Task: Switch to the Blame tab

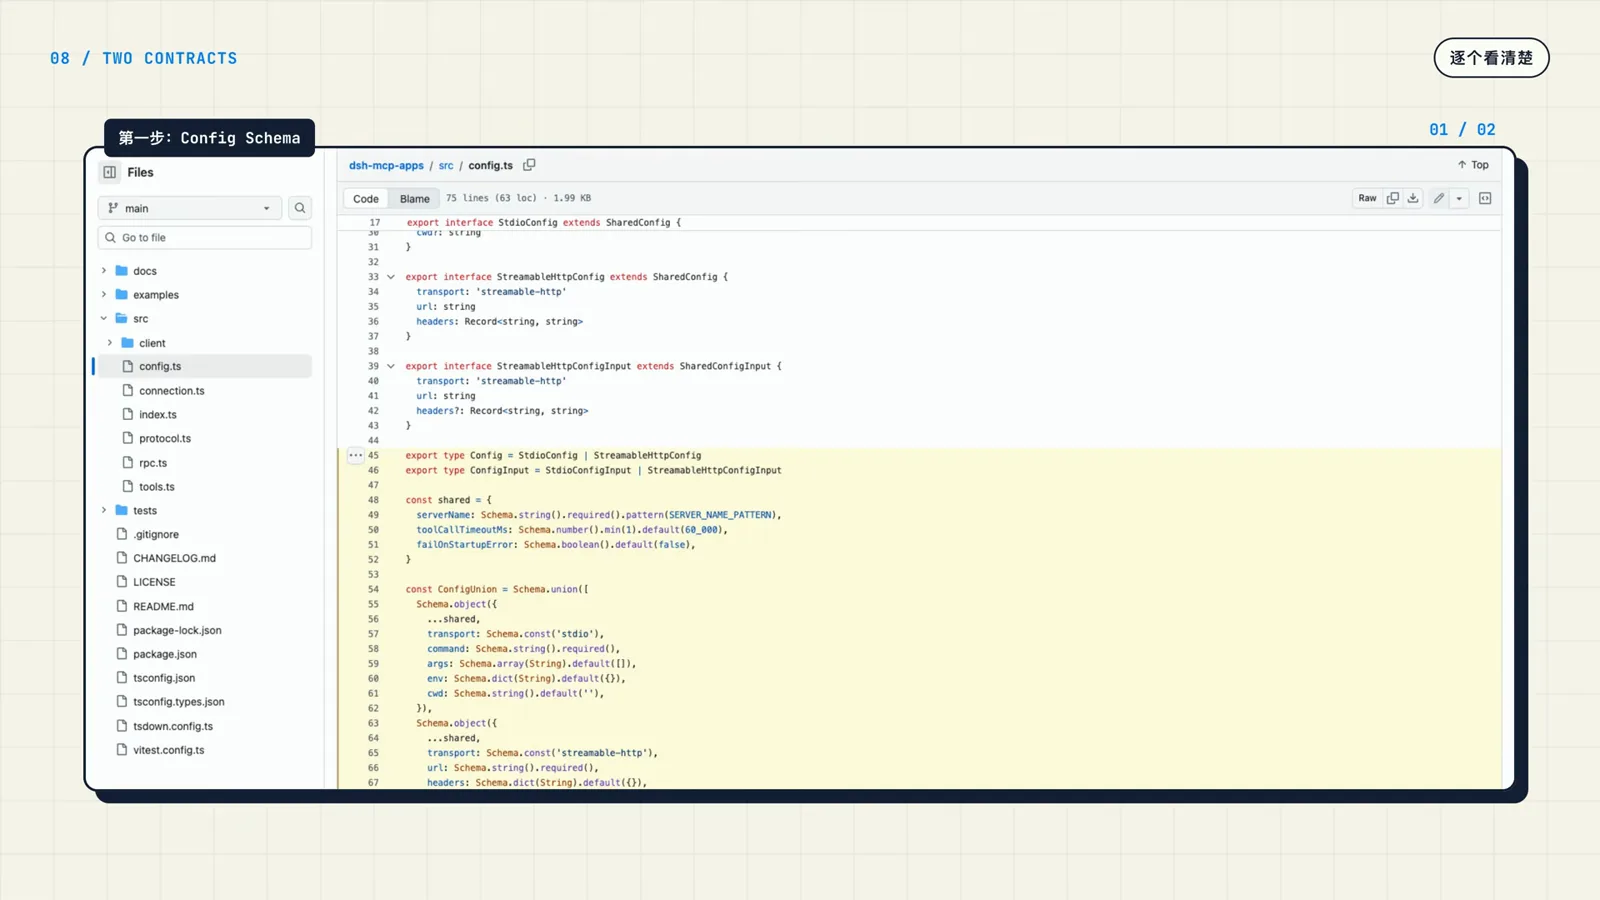Action: [x=415, y=199]
